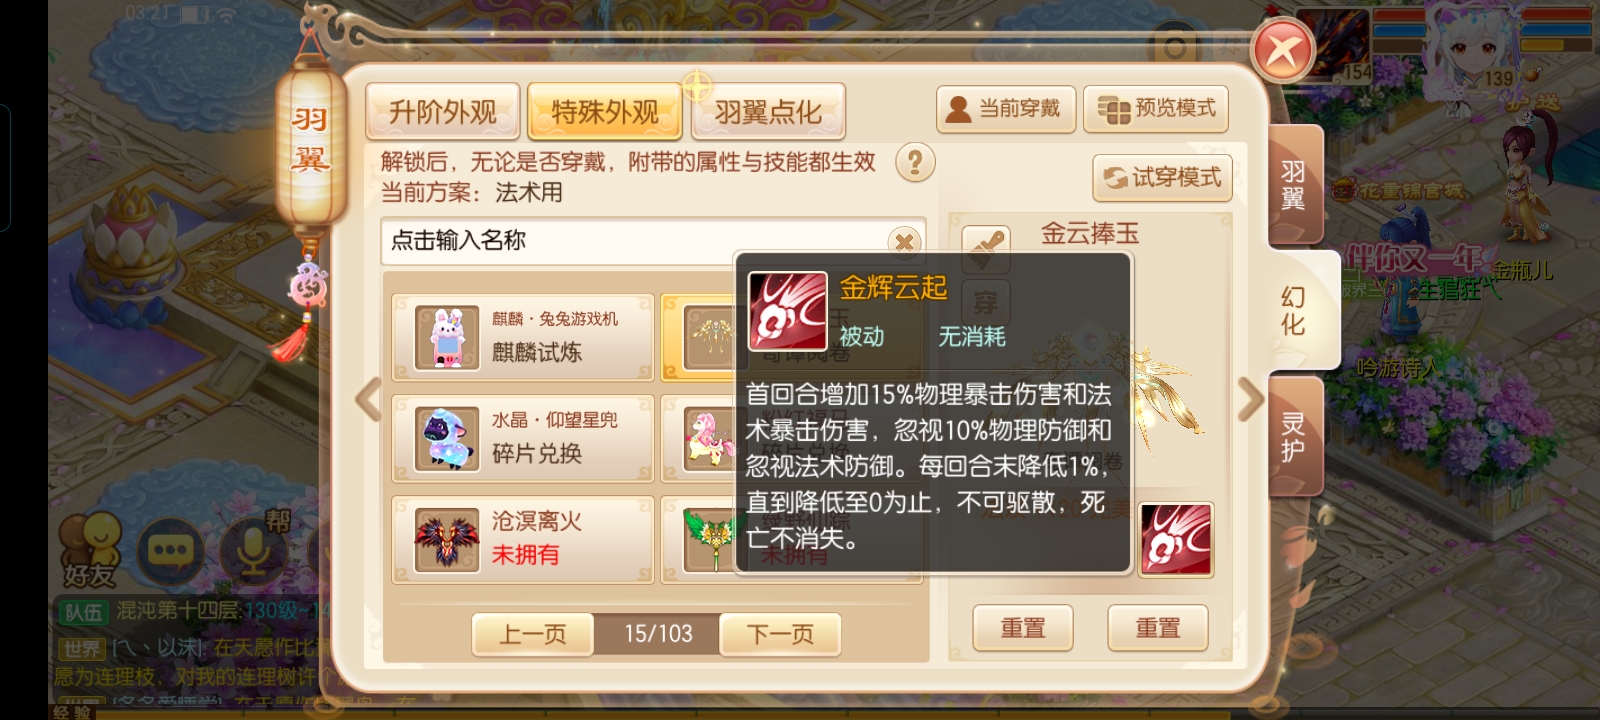1600x720 pixels.
Task: Click the 点击输入名称 name input field
Action: [x=635, y=241]
